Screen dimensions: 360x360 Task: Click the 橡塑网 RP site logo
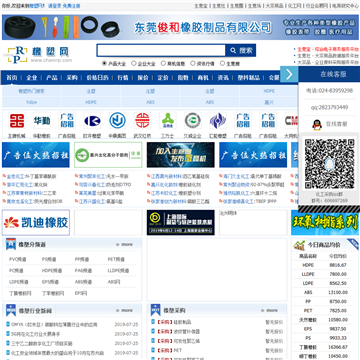(x=39, y=54)
